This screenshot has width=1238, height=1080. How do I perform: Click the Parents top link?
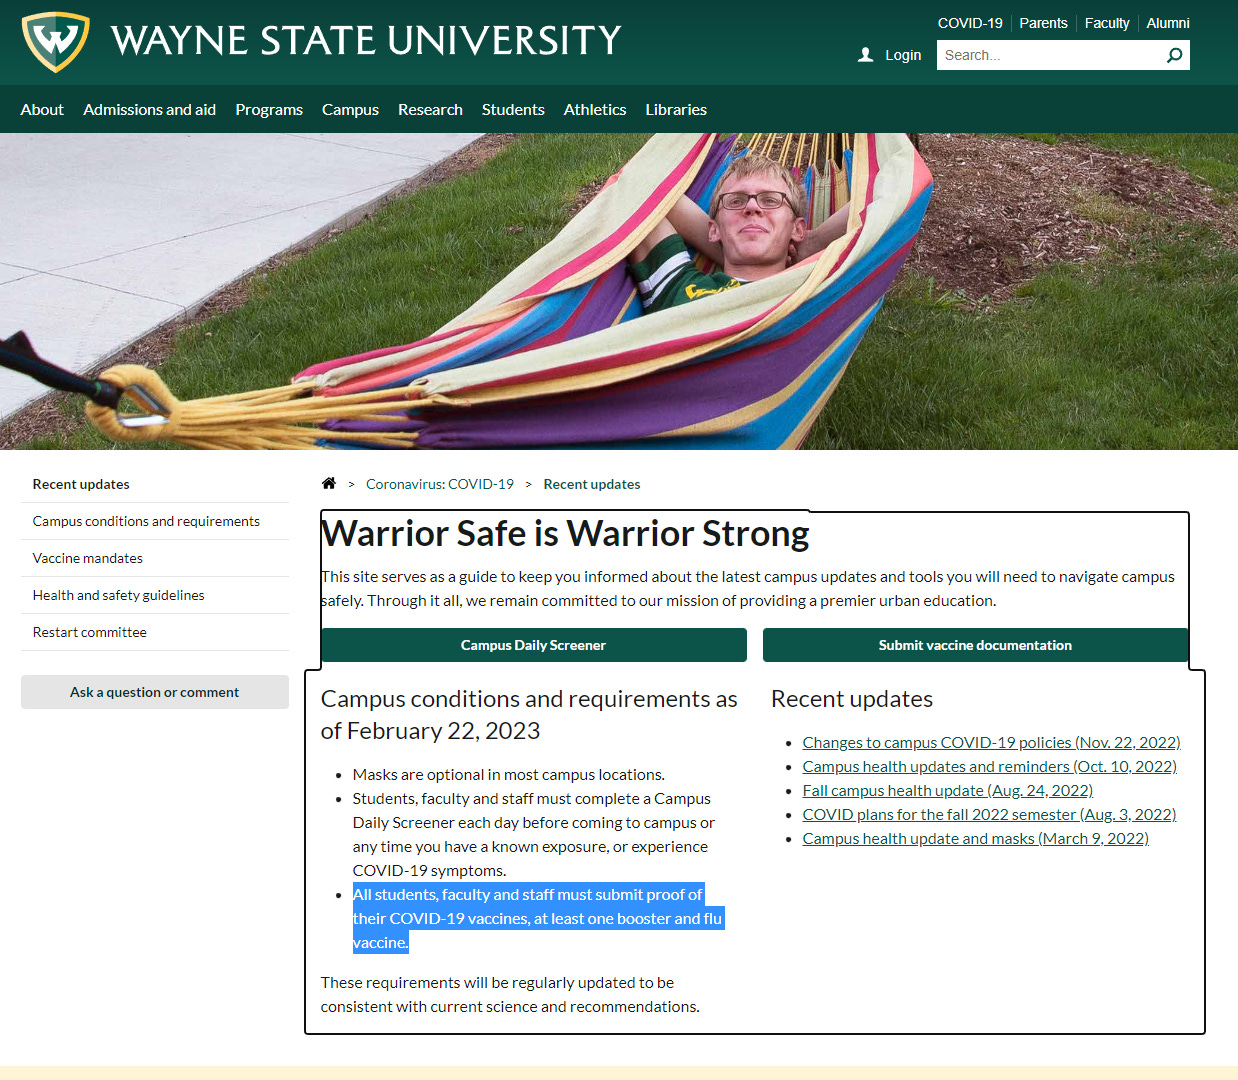pos(1043,23)
